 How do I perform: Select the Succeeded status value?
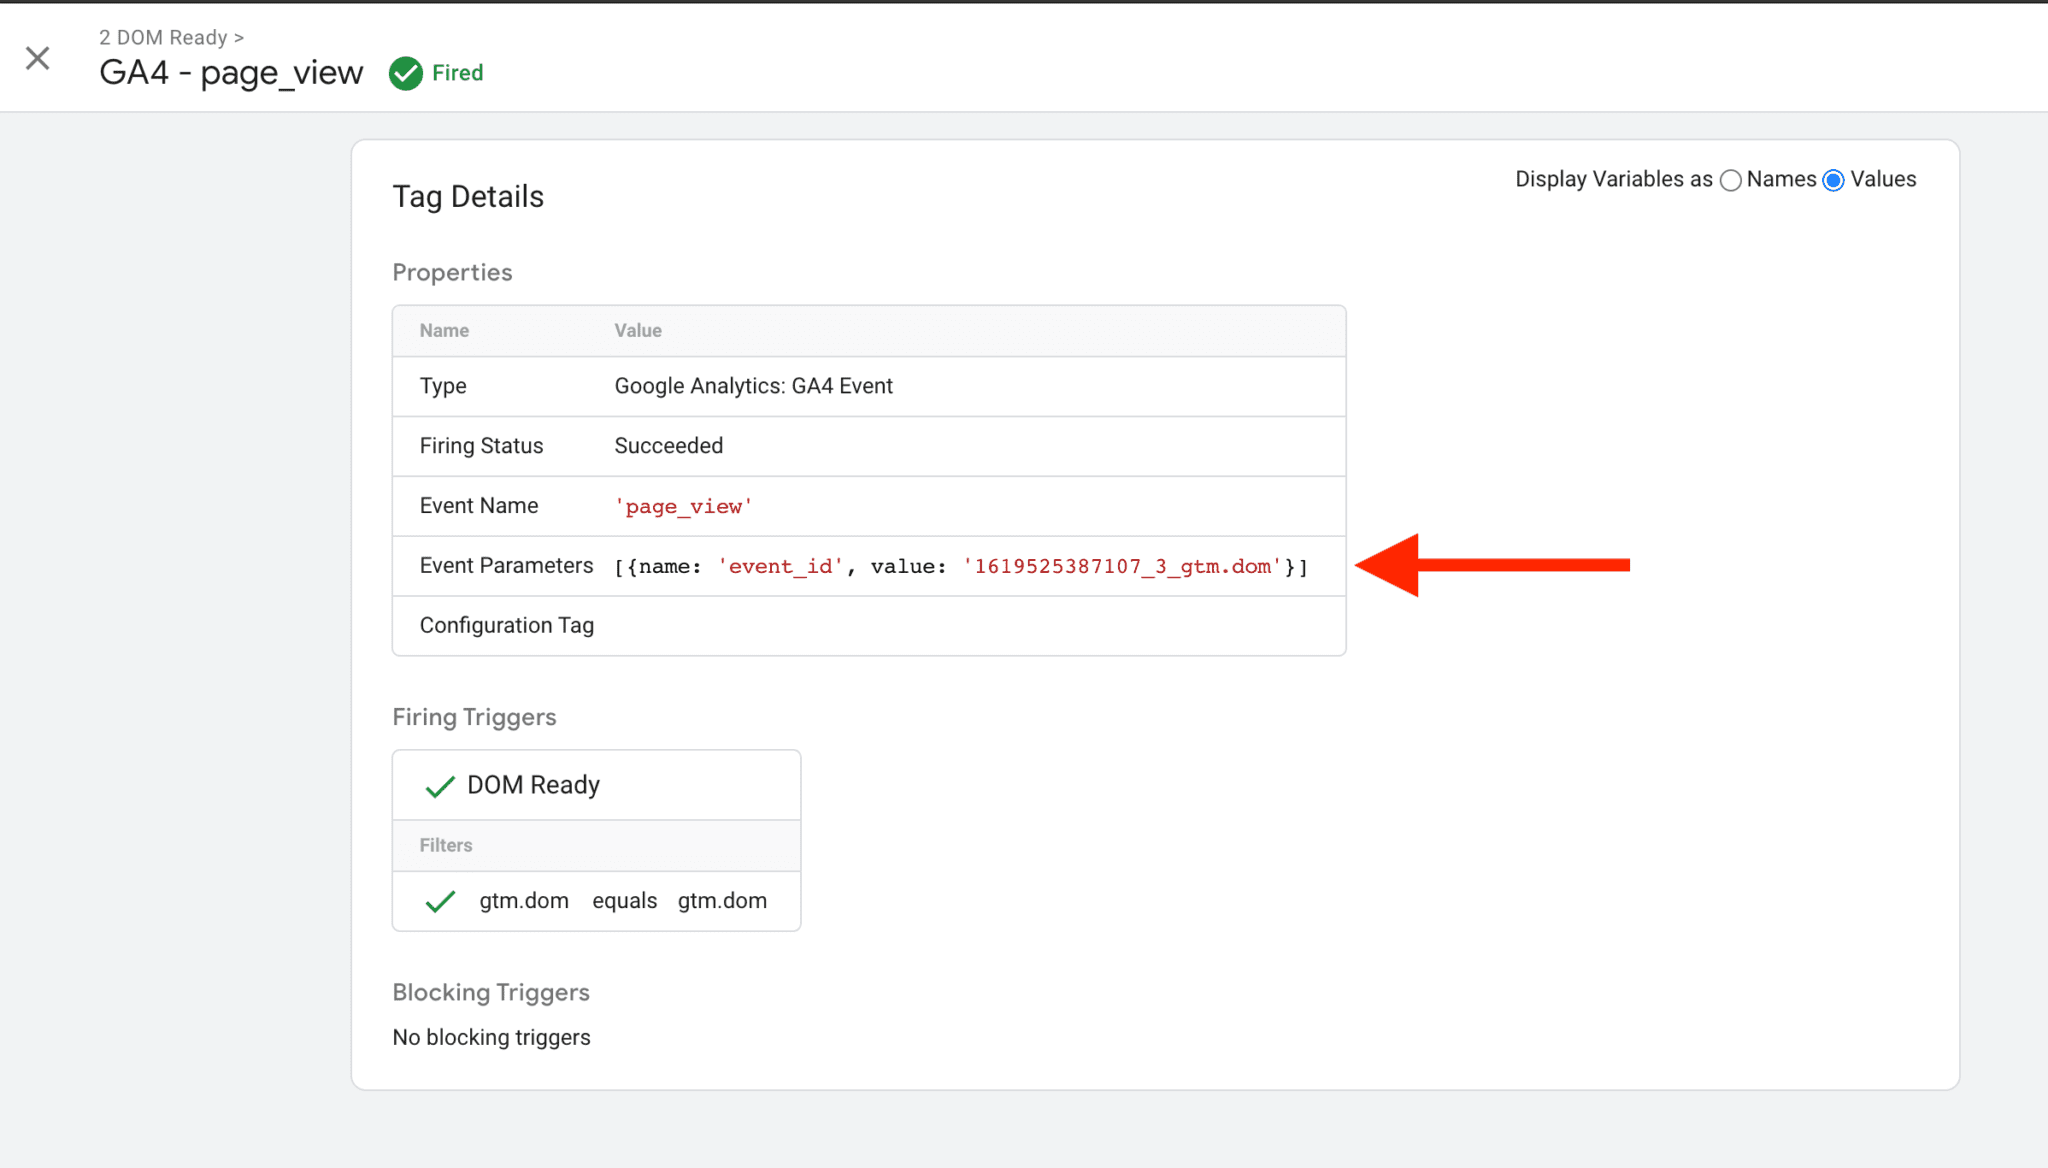668,446
